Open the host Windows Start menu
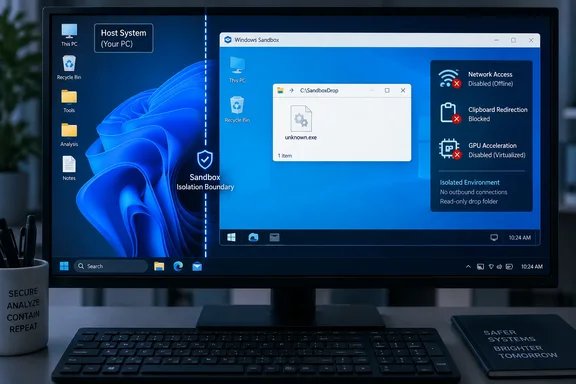This screenshot has width=576, height=384. [x=64, y=266]
